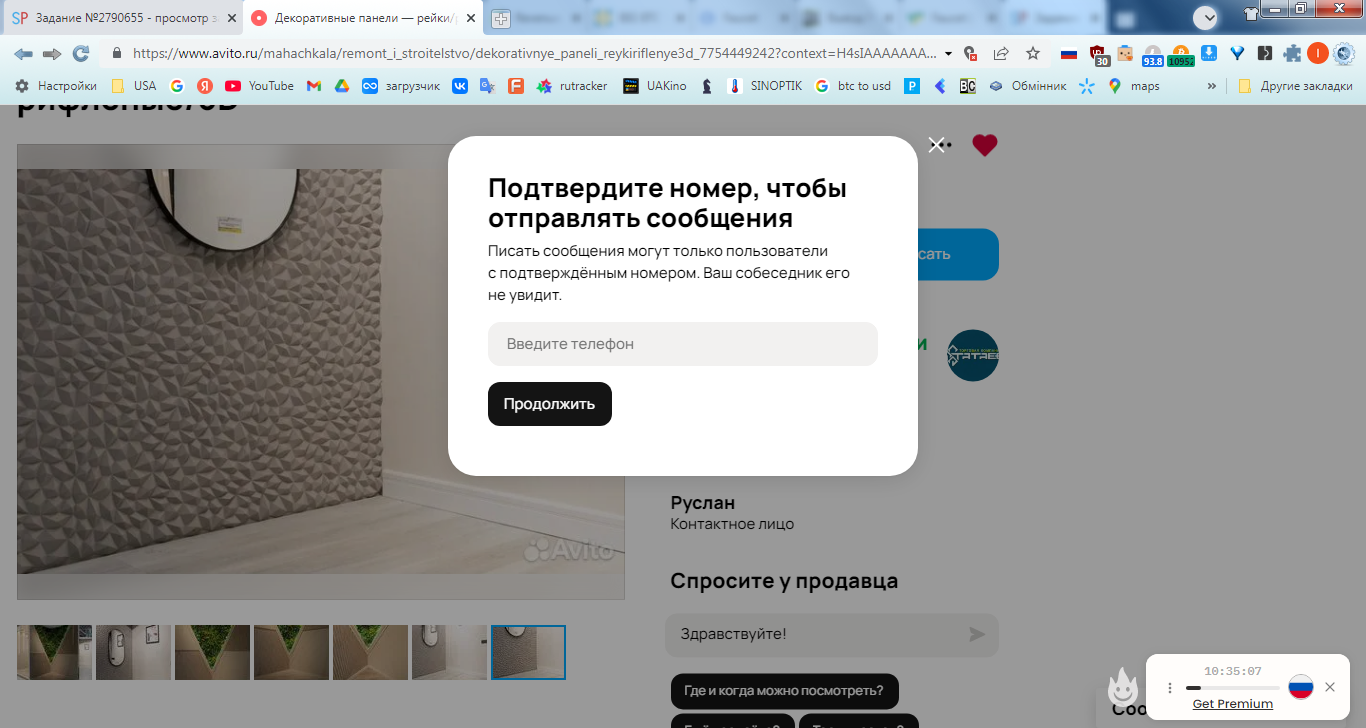
Task: Open 'Настройки' bookmark
Action: tap(56, 86)
